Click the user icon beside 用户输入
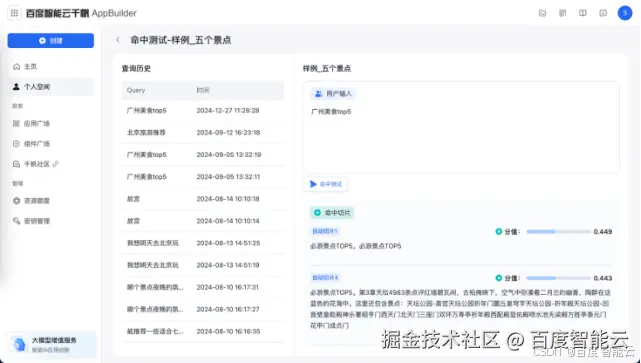Image resolution: width=641 pixels, height=363 pixels. click(x=318, y=94)
